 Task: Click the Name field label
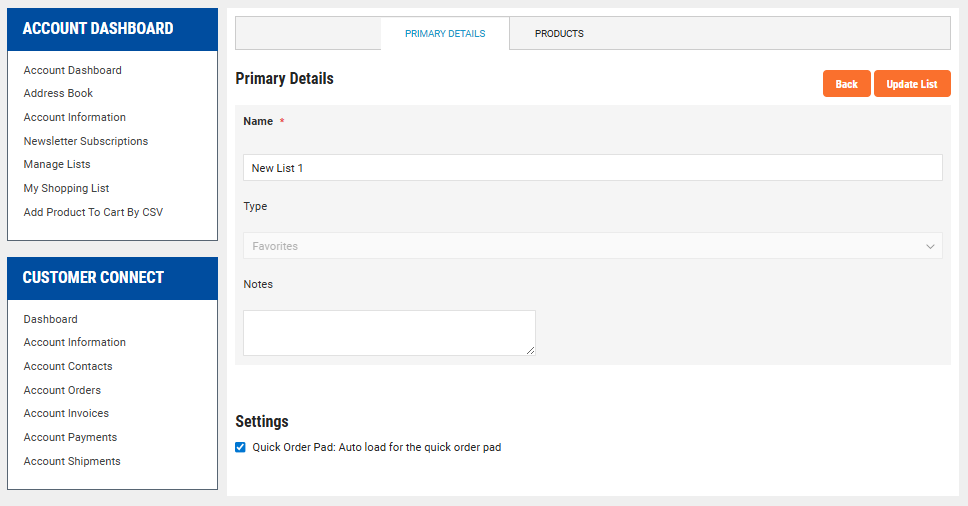pyautogui.click(x=258, y=122)
